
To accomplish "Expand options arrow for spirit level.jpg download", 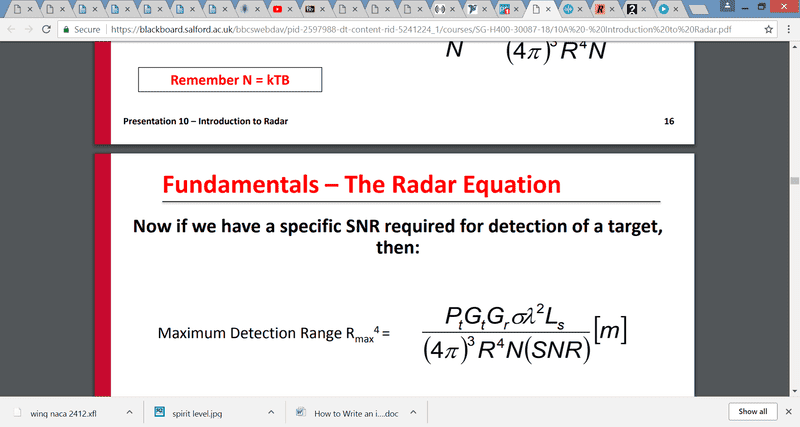I will click(272, 411).
